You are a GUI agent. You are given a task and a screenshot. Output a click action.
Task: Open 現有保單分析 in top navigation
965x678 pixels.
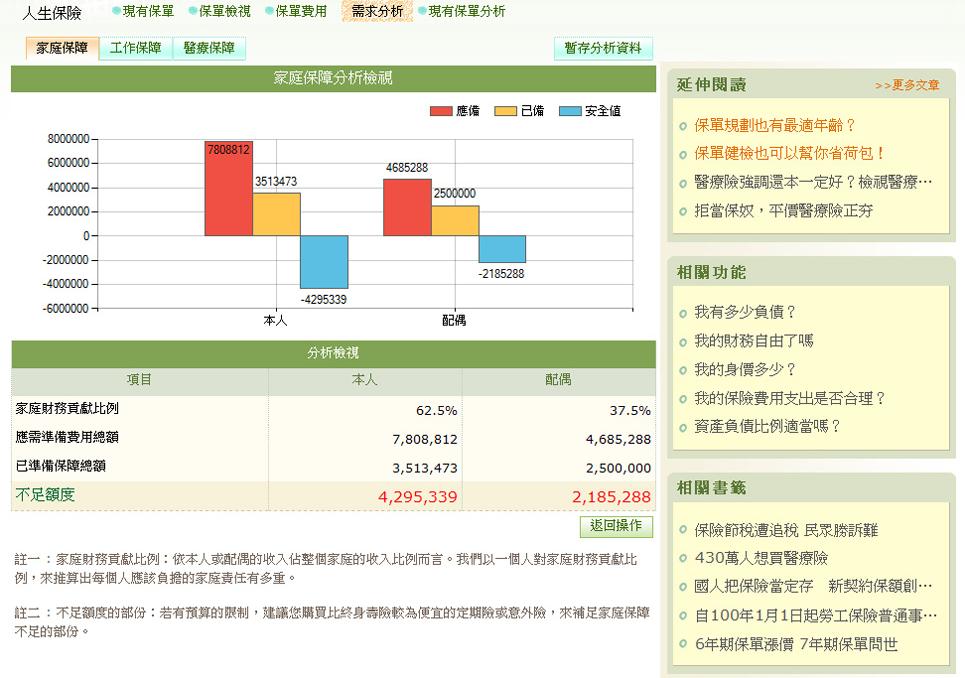(x=466, y=11)
